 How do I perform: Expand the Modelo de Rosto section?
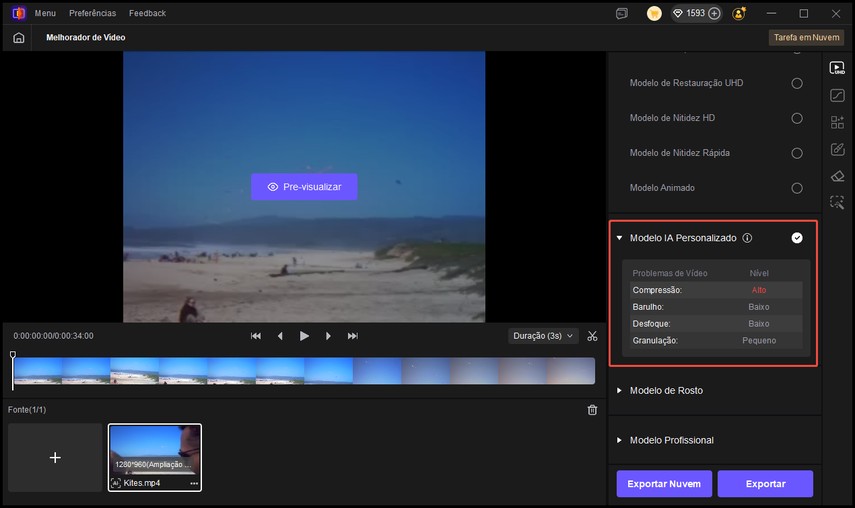point(619,390)
